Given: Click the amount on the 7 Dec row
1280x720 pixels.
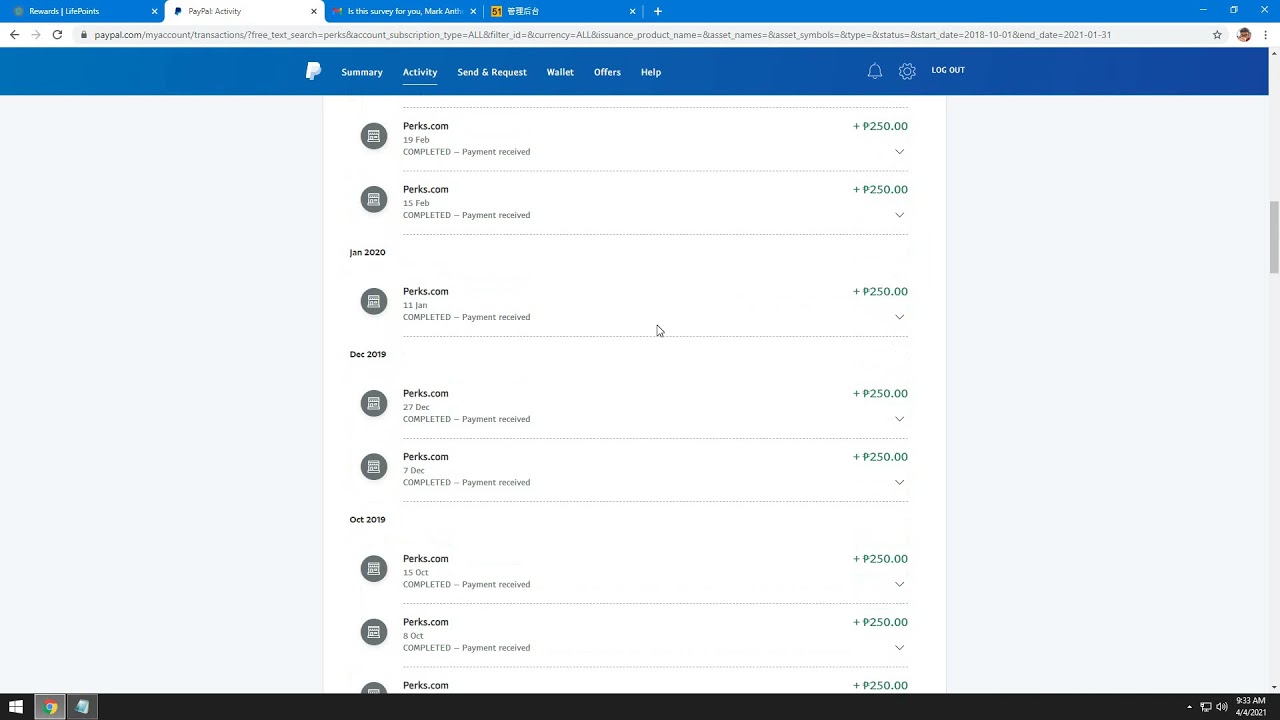Looking at the screenshot, I should pos(880,456).
